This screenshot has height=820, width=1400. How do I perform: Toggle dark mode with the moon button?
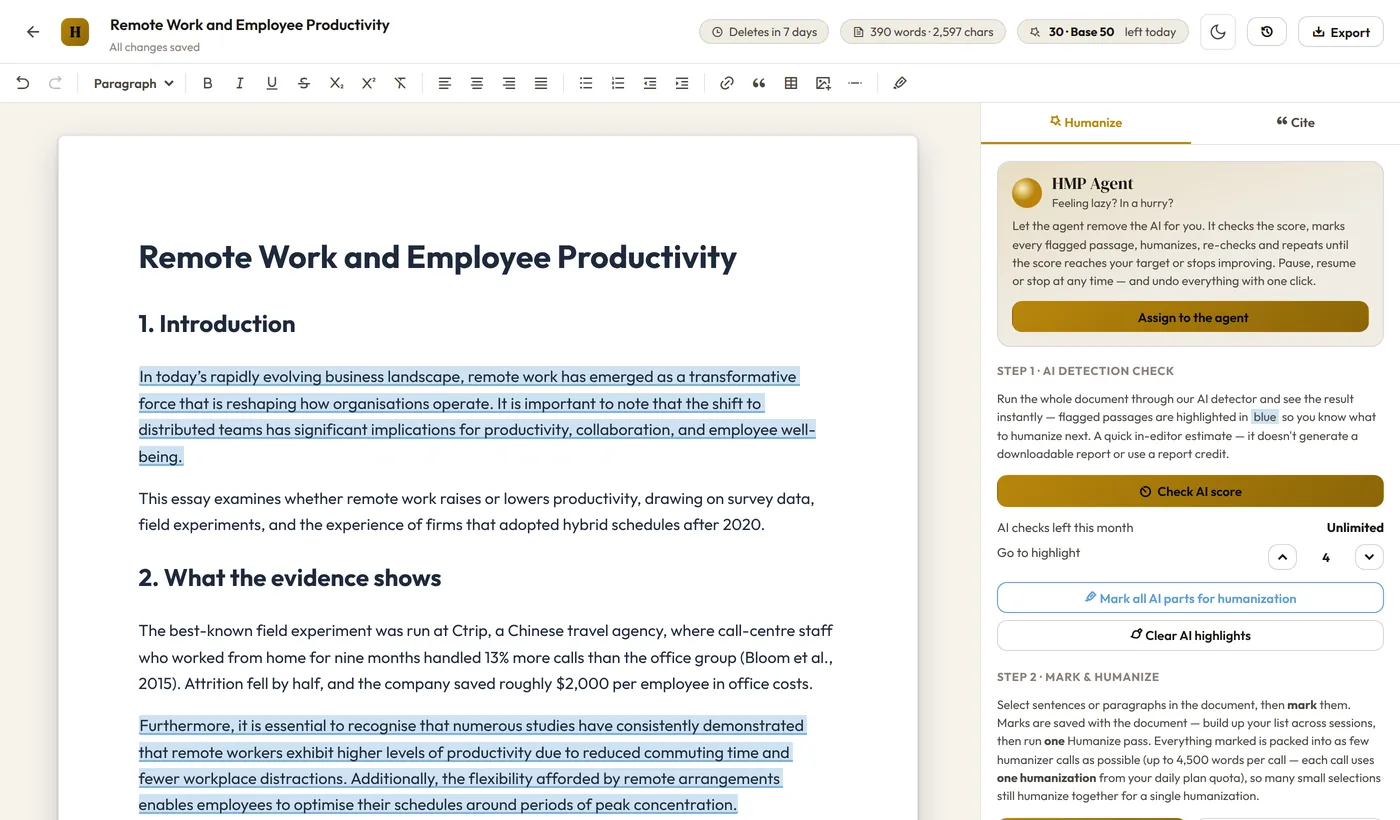point(1218,32)
